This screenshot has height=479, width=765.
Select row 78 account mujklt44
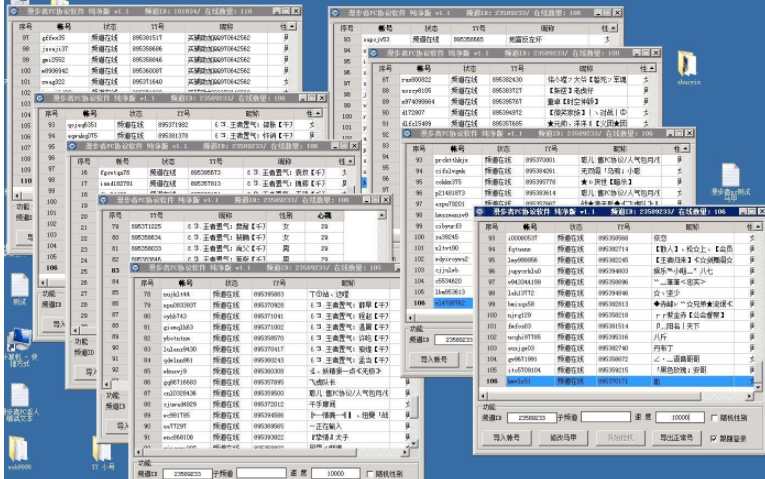[271, 294]
